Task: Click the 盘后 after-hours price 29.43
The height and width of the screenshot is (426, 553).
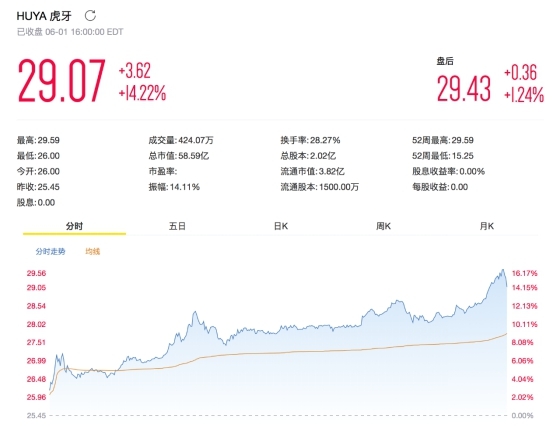Action: pyautogui.click(x=464, y=89)
